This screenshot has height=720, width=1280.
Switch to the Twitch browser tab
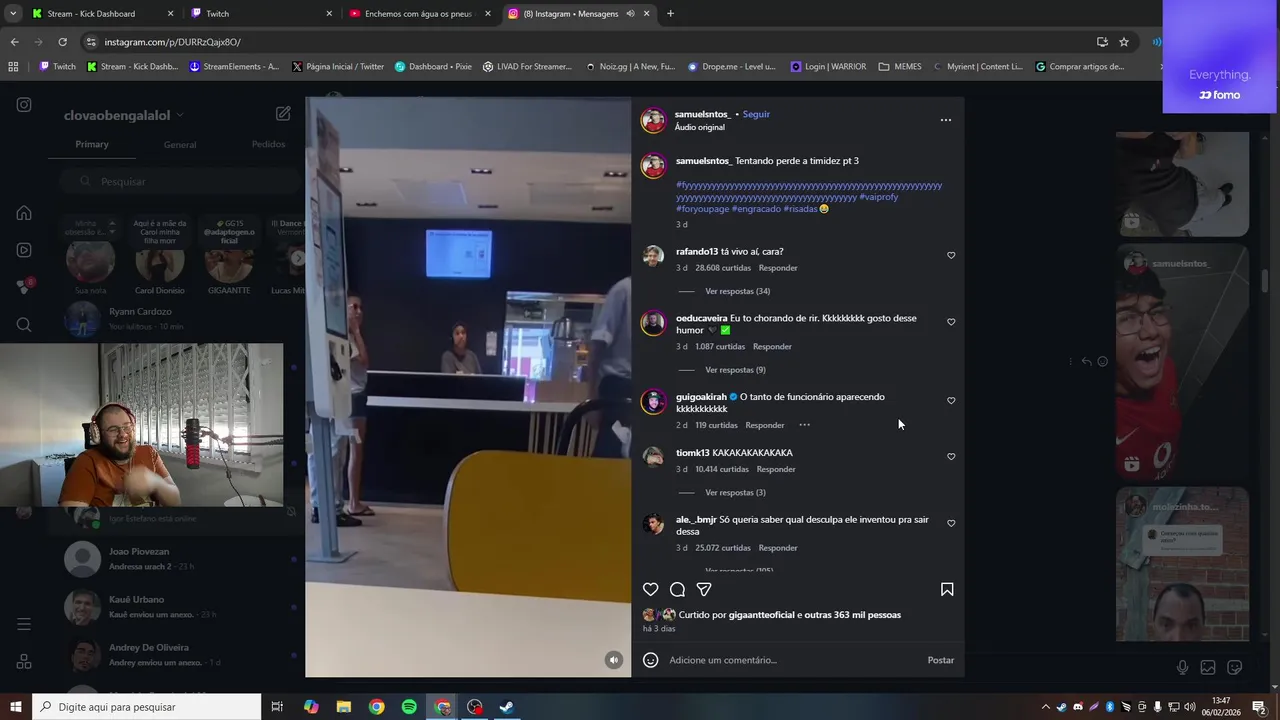pyautogui.click(x=263, y=13)
